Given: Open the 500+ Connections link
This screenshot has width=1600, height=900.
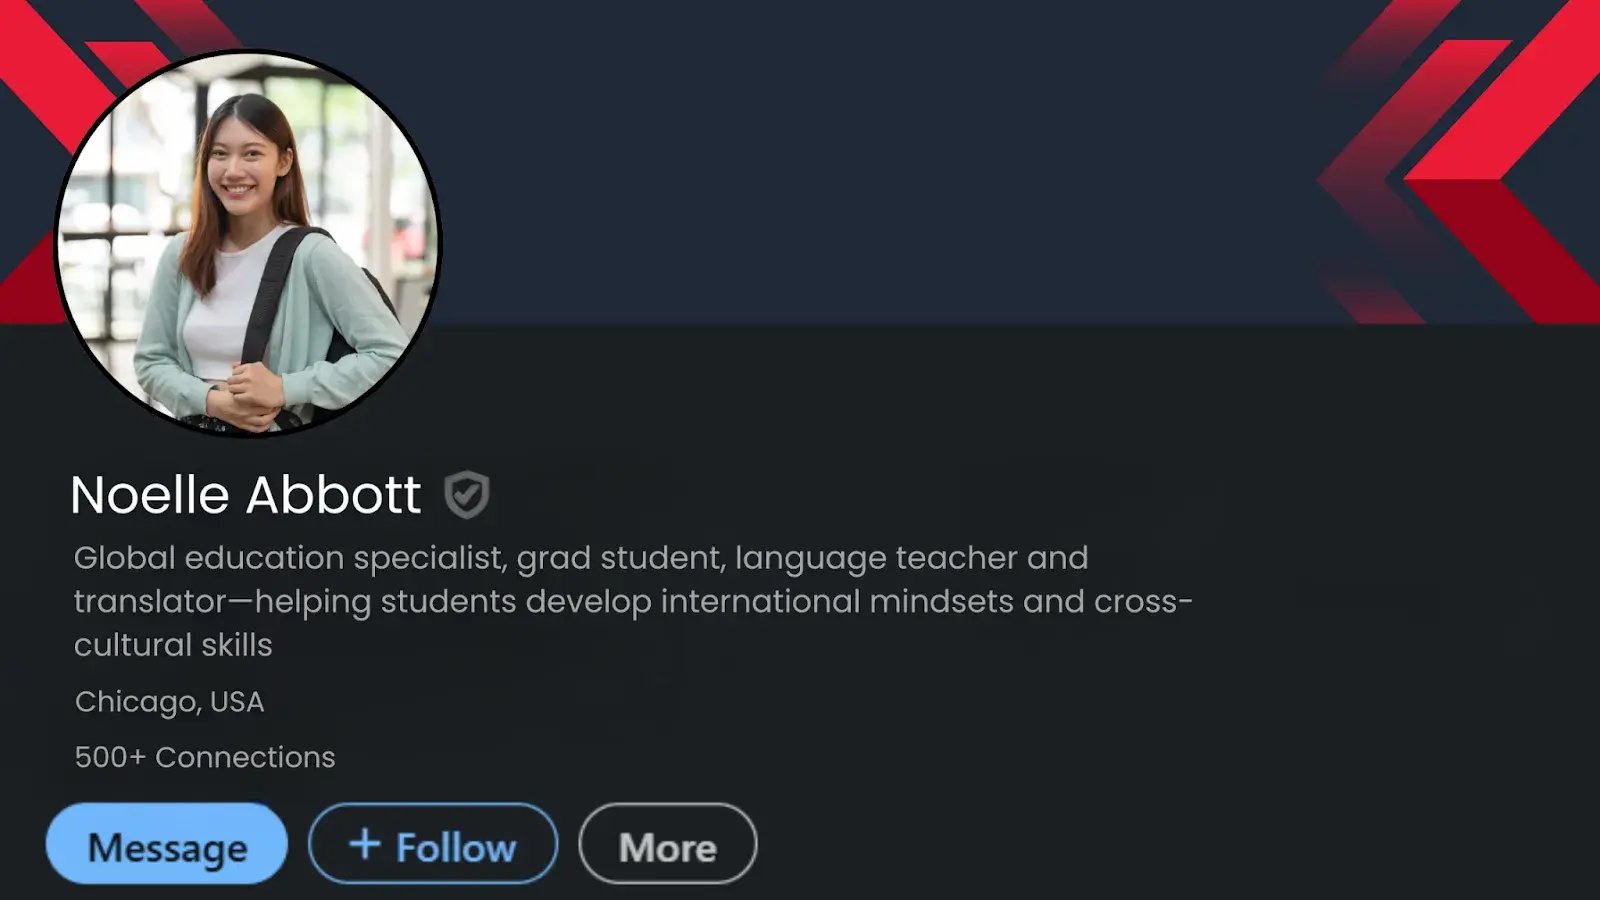Looking at the screenshot, I should pos(205,757).
